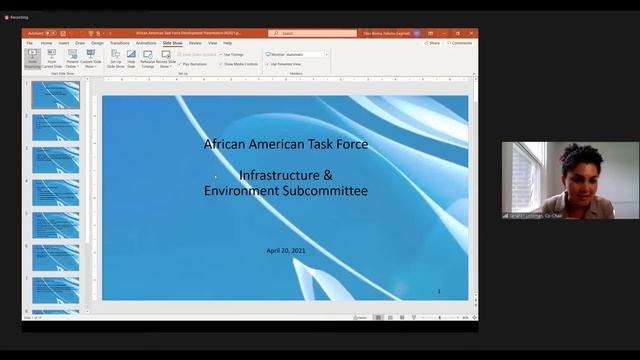The image size is (640, 360).
Task: Open Record Slide Show dropdown
Action: coord(166,59)
